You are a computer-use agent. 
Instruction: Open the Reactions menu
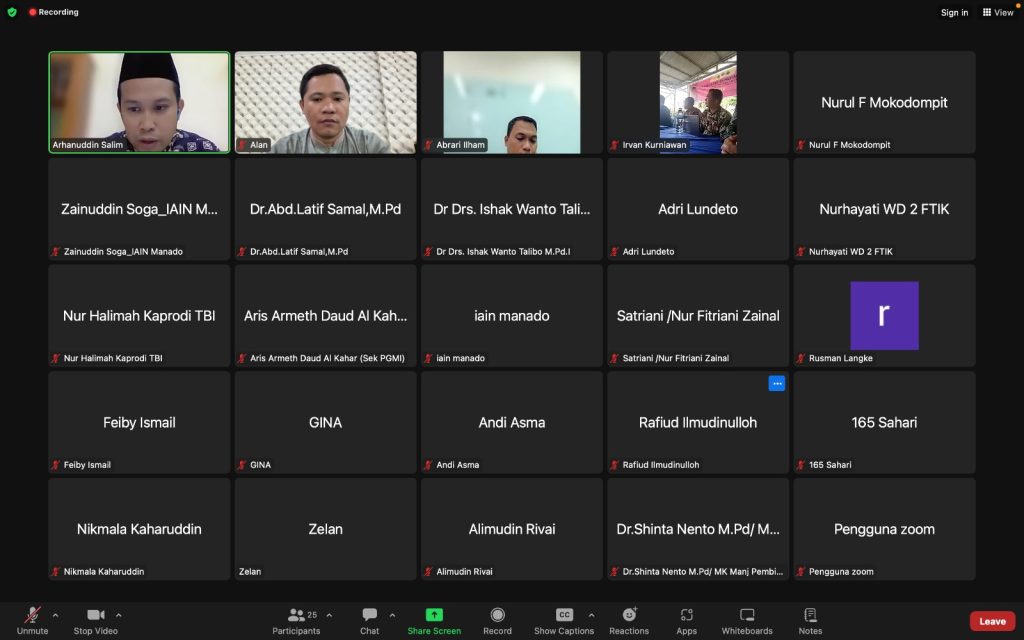point(629,615)
